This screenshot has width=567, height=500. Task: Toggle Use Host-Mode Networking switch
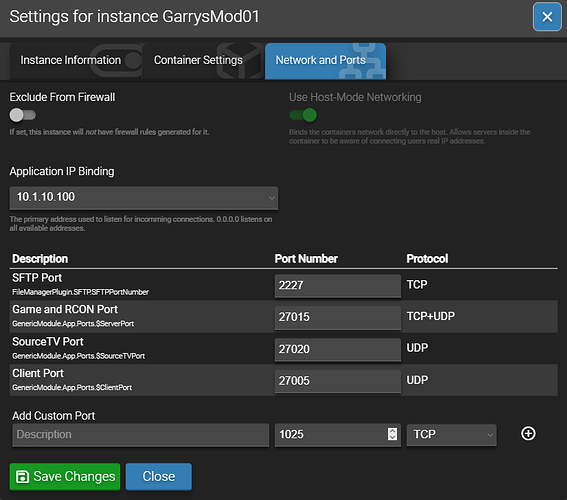tap(303, 115)
